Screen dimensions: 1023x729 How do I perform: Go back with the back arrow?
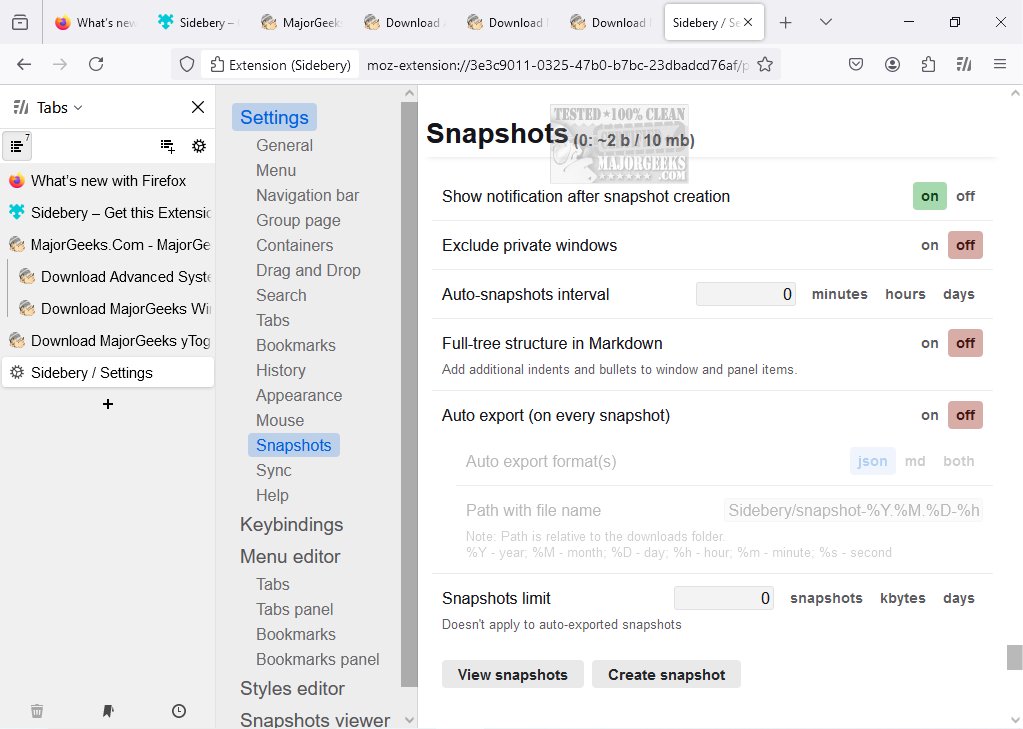click(x=24, y=64)
